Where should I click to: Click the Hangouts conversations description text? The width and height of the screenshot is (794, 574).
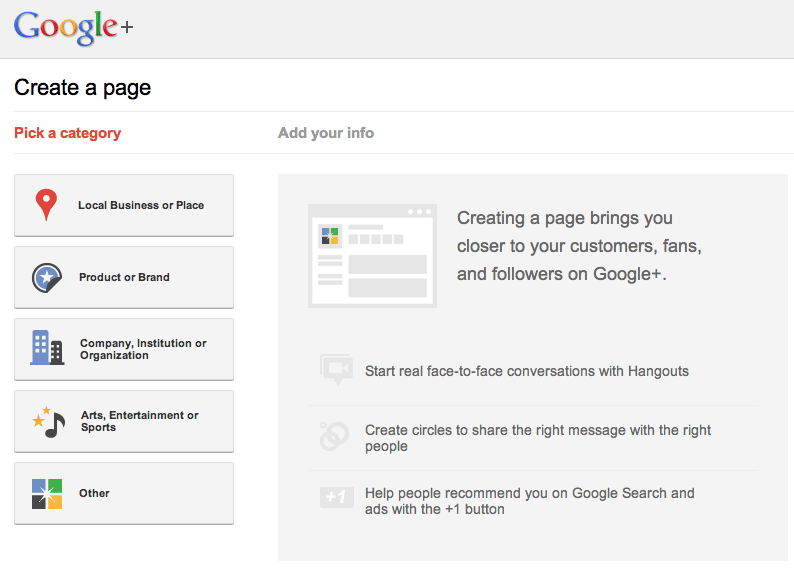click(x=526, y=371)
